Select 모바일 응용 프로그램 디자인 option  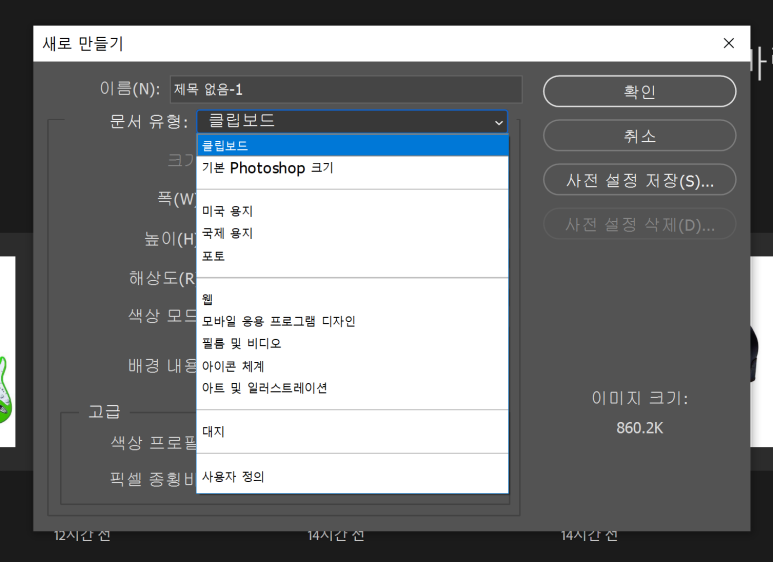pos(352,321)
